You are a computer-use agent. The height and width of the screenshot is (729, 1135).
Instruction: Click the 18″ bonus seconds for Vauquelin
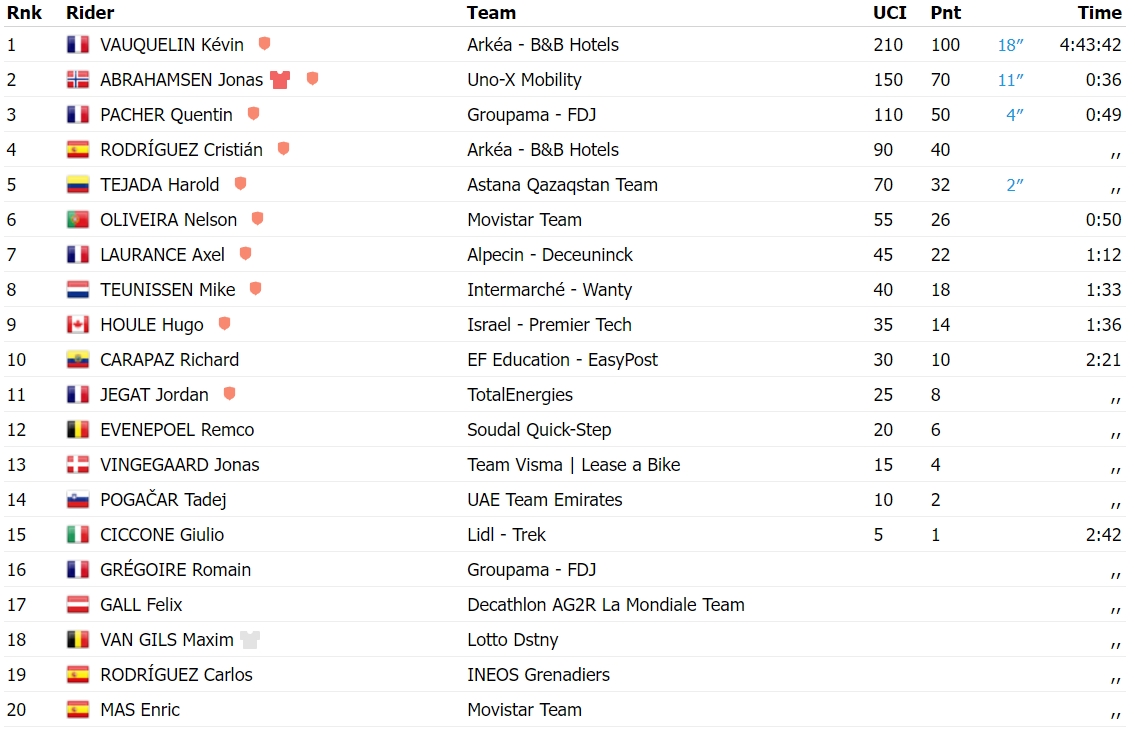click(x=1010, y=45)
